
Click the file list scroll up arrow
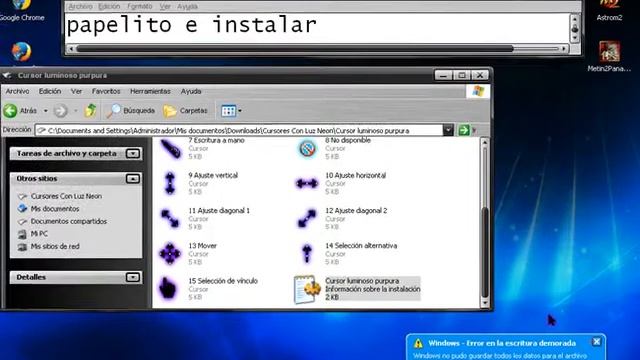[485, 142]
